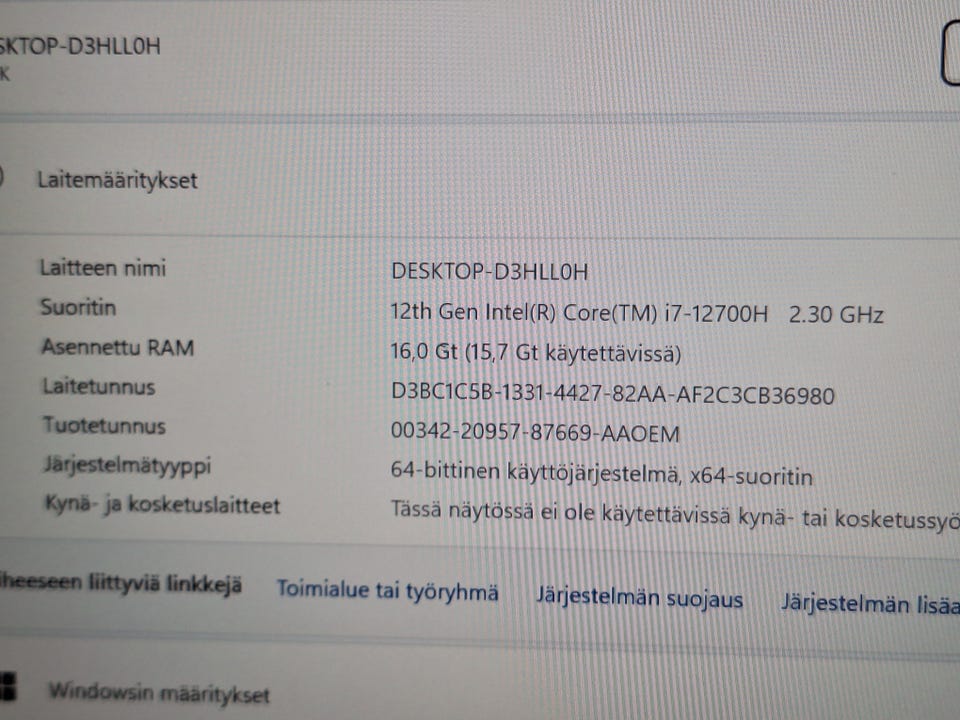Click the device ID D3BC1C5B-1331-4427-82AA-AF2C3CB36980

point(612,394)
